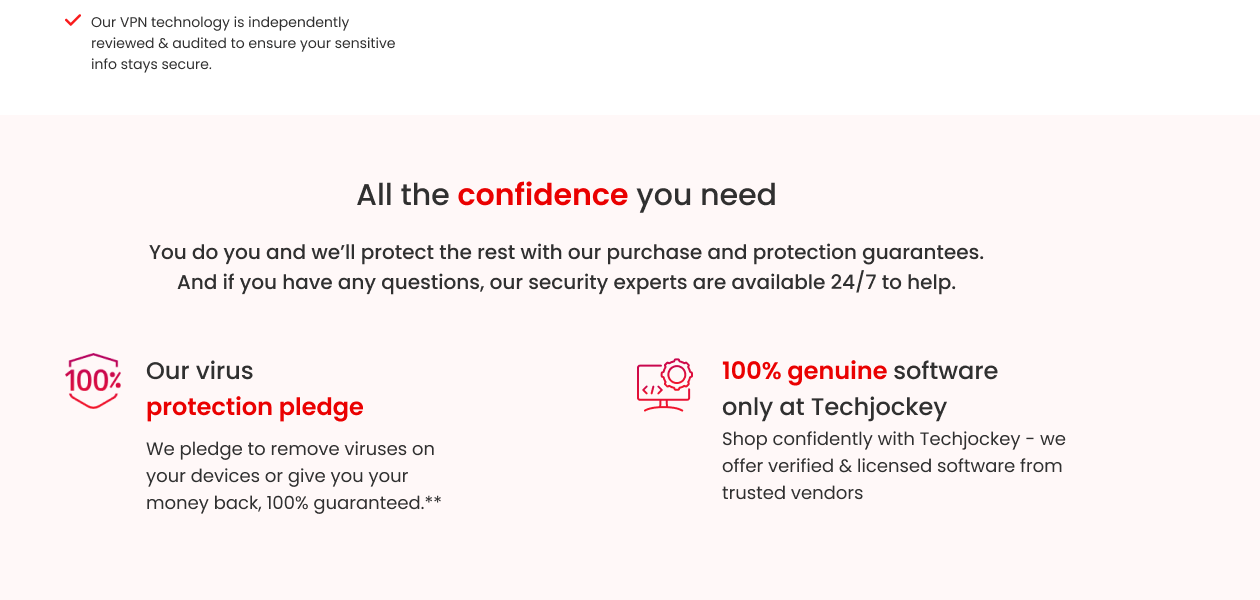Click the double-asterisk footnote marker

(x=433, y=501)
